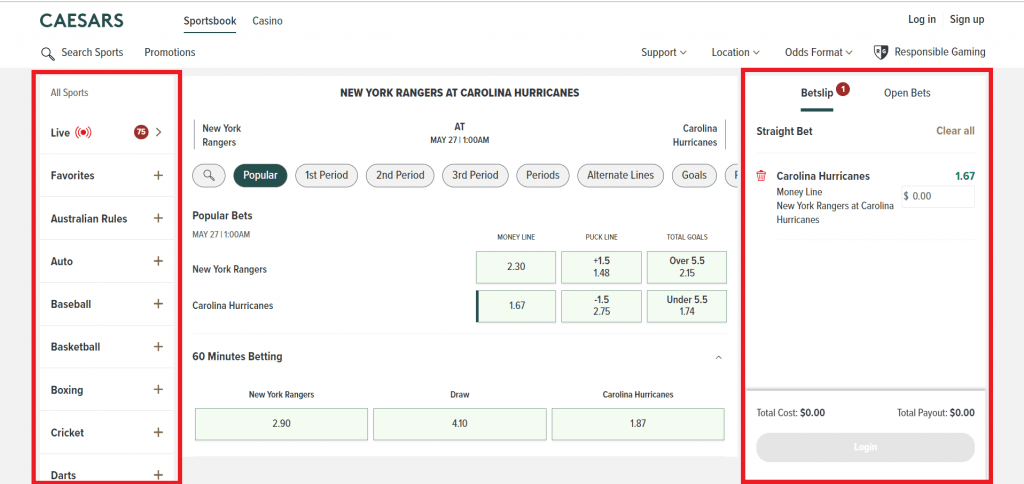The width and height of the screenshot is (1024, 484).
Task: Expand Auto sport plus icon
Action: (158, 261)
